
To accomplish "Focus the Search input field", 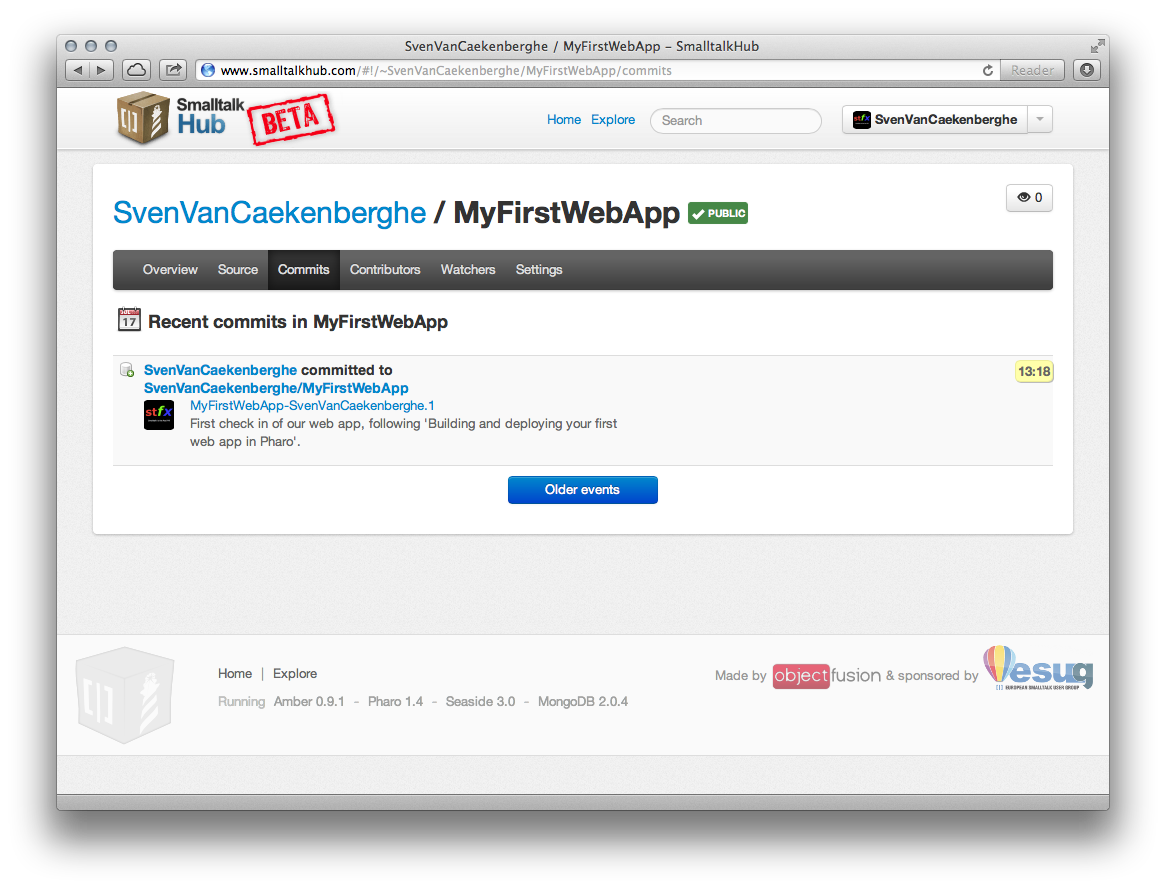I will pos(736,121).
